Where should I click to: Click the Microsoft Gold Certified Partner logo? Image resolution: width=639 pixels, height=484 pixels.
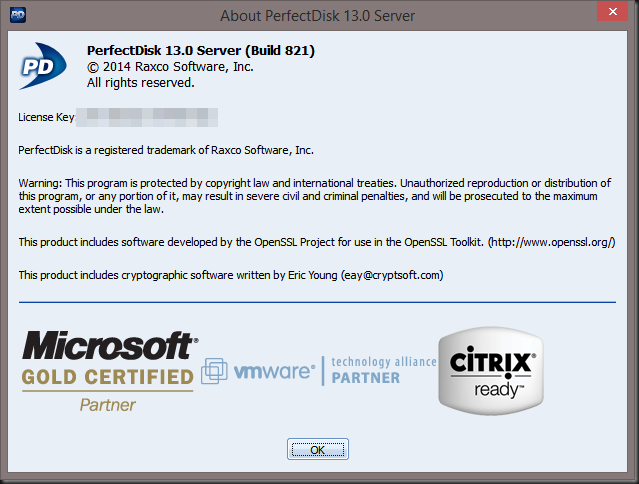click(109, 372)
